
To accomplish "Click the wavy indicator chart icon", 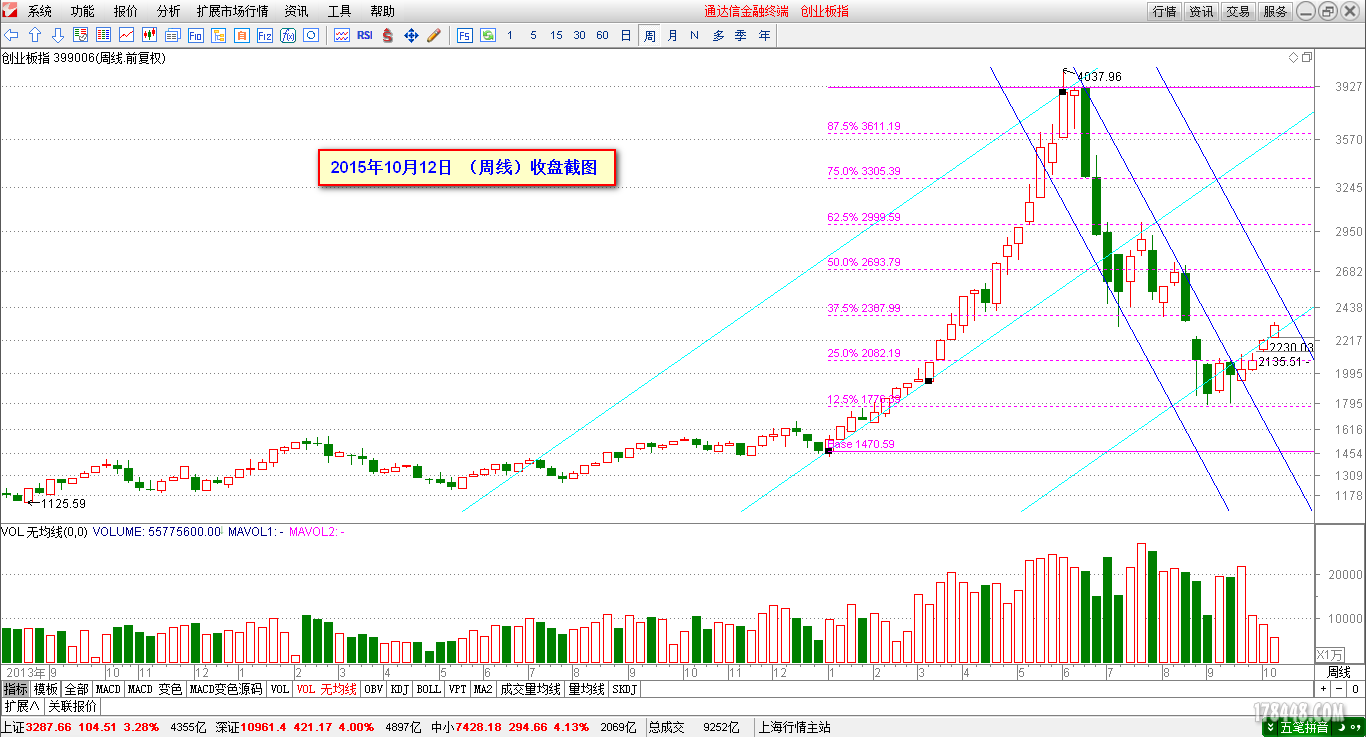I will pyautogui.click(x=341, y=35).
